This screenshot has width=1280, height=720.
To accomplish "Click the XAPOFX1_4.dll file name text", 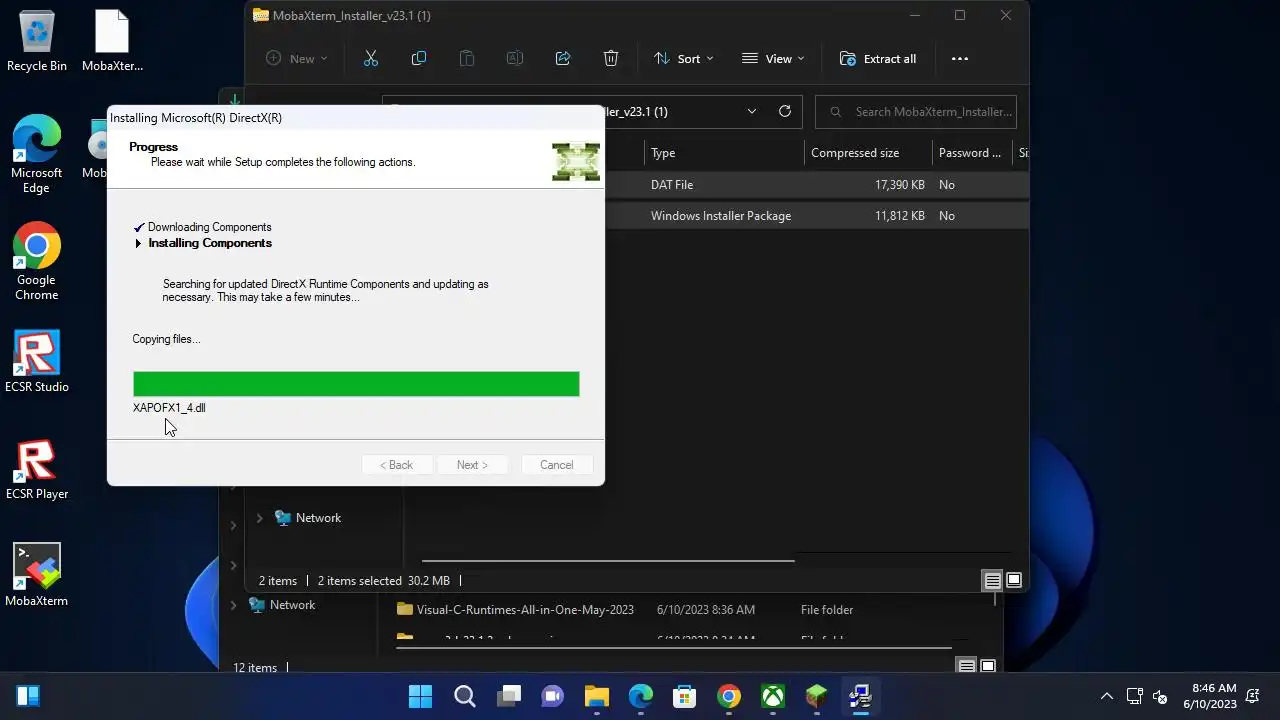I will tap(169, 408).
